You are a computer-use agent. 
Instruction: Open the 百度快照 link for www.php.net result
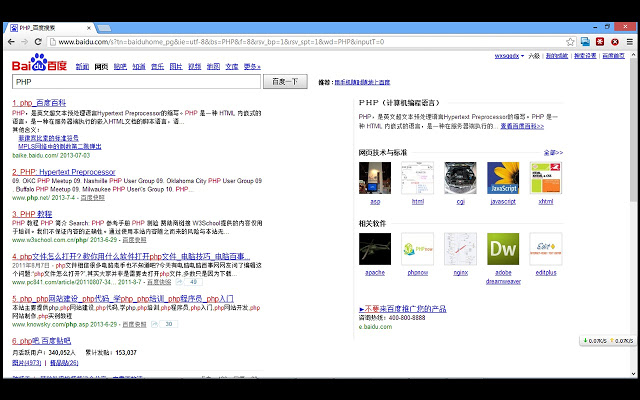coord(93,198)
